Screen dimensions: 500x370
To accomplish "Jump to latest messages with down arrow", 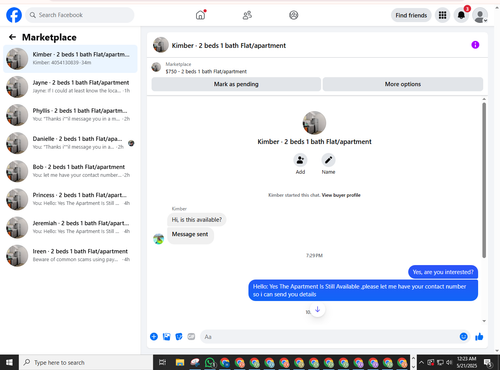I will tap(318, 309).
